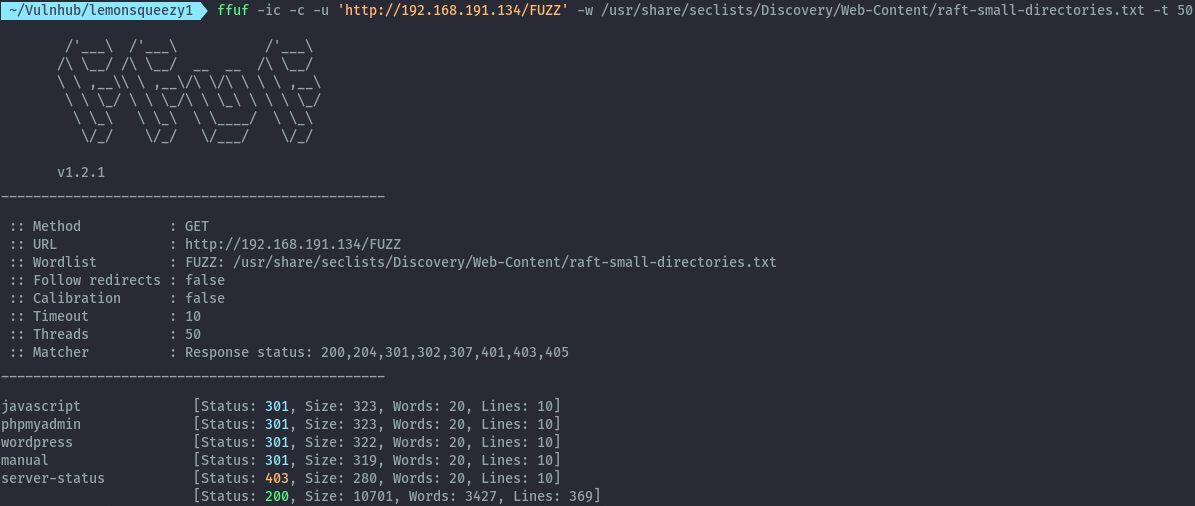The width and height of the screenshot is (1195, 506).
Task: Click the green 200 status code
Action: [x=277, y=497]
